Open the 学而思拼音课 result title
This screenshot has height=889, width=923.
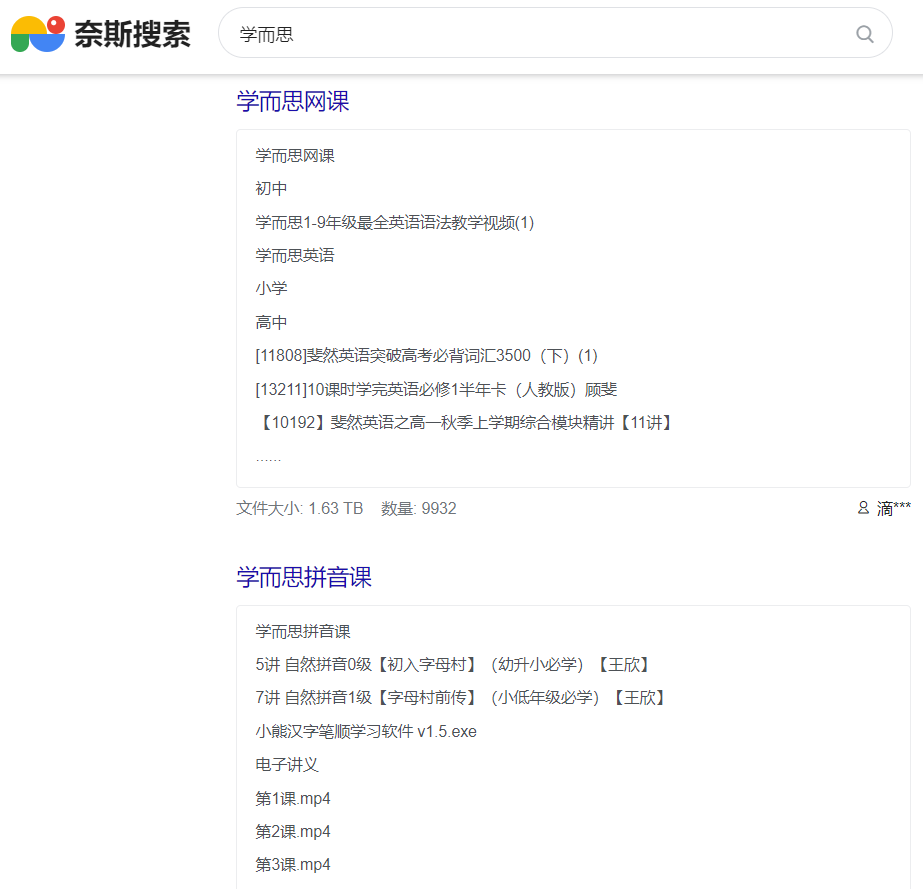coord(304,577)
